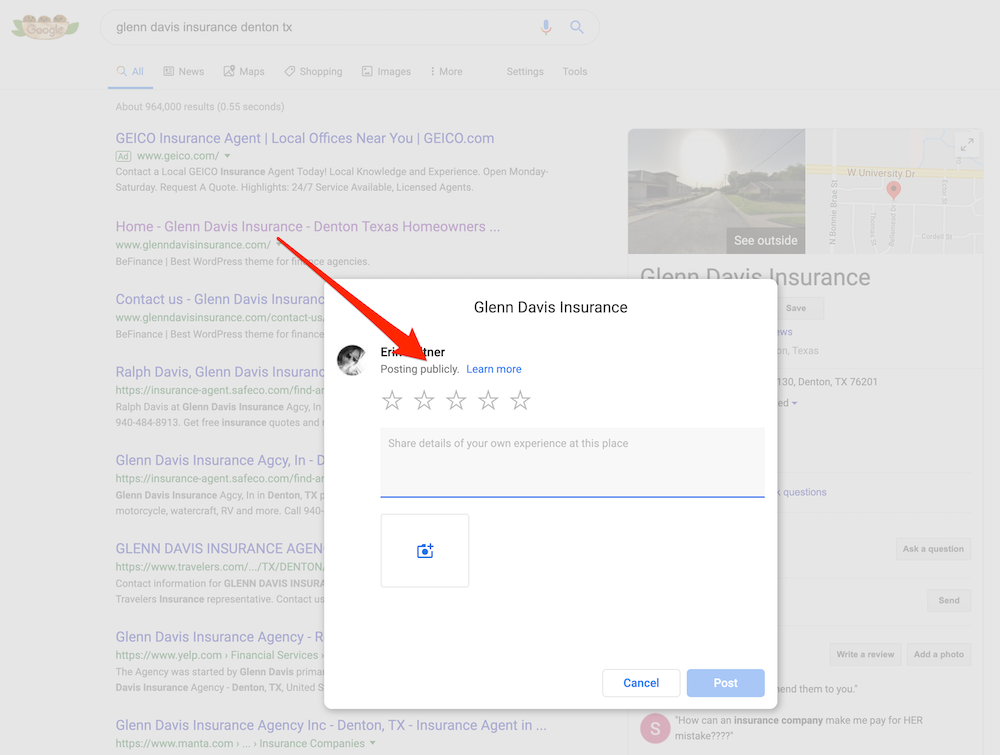Image resolution: width=1000 pixels, height=755 pixels.
Task: Click the pink S user avatar
Action: [x=655, y=728]
